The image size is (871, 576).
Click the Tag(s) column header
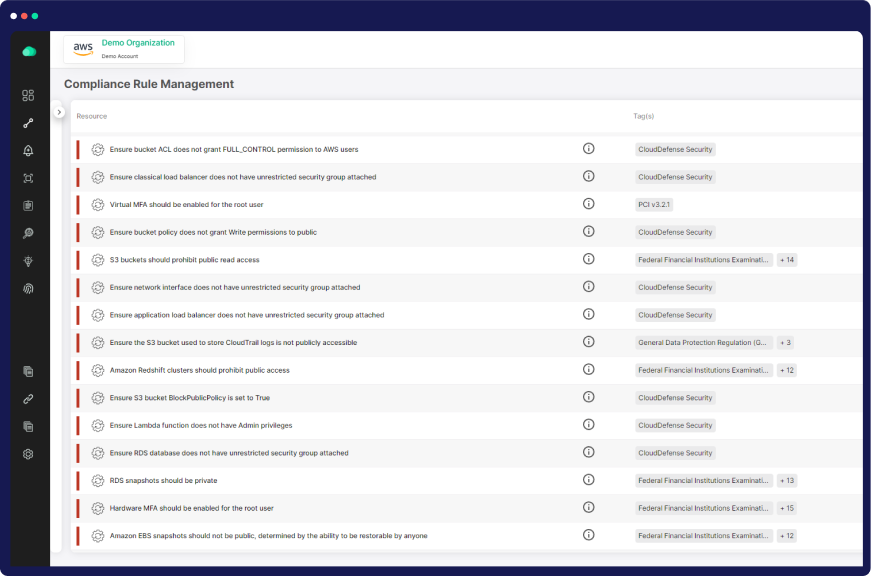point(643,116)
